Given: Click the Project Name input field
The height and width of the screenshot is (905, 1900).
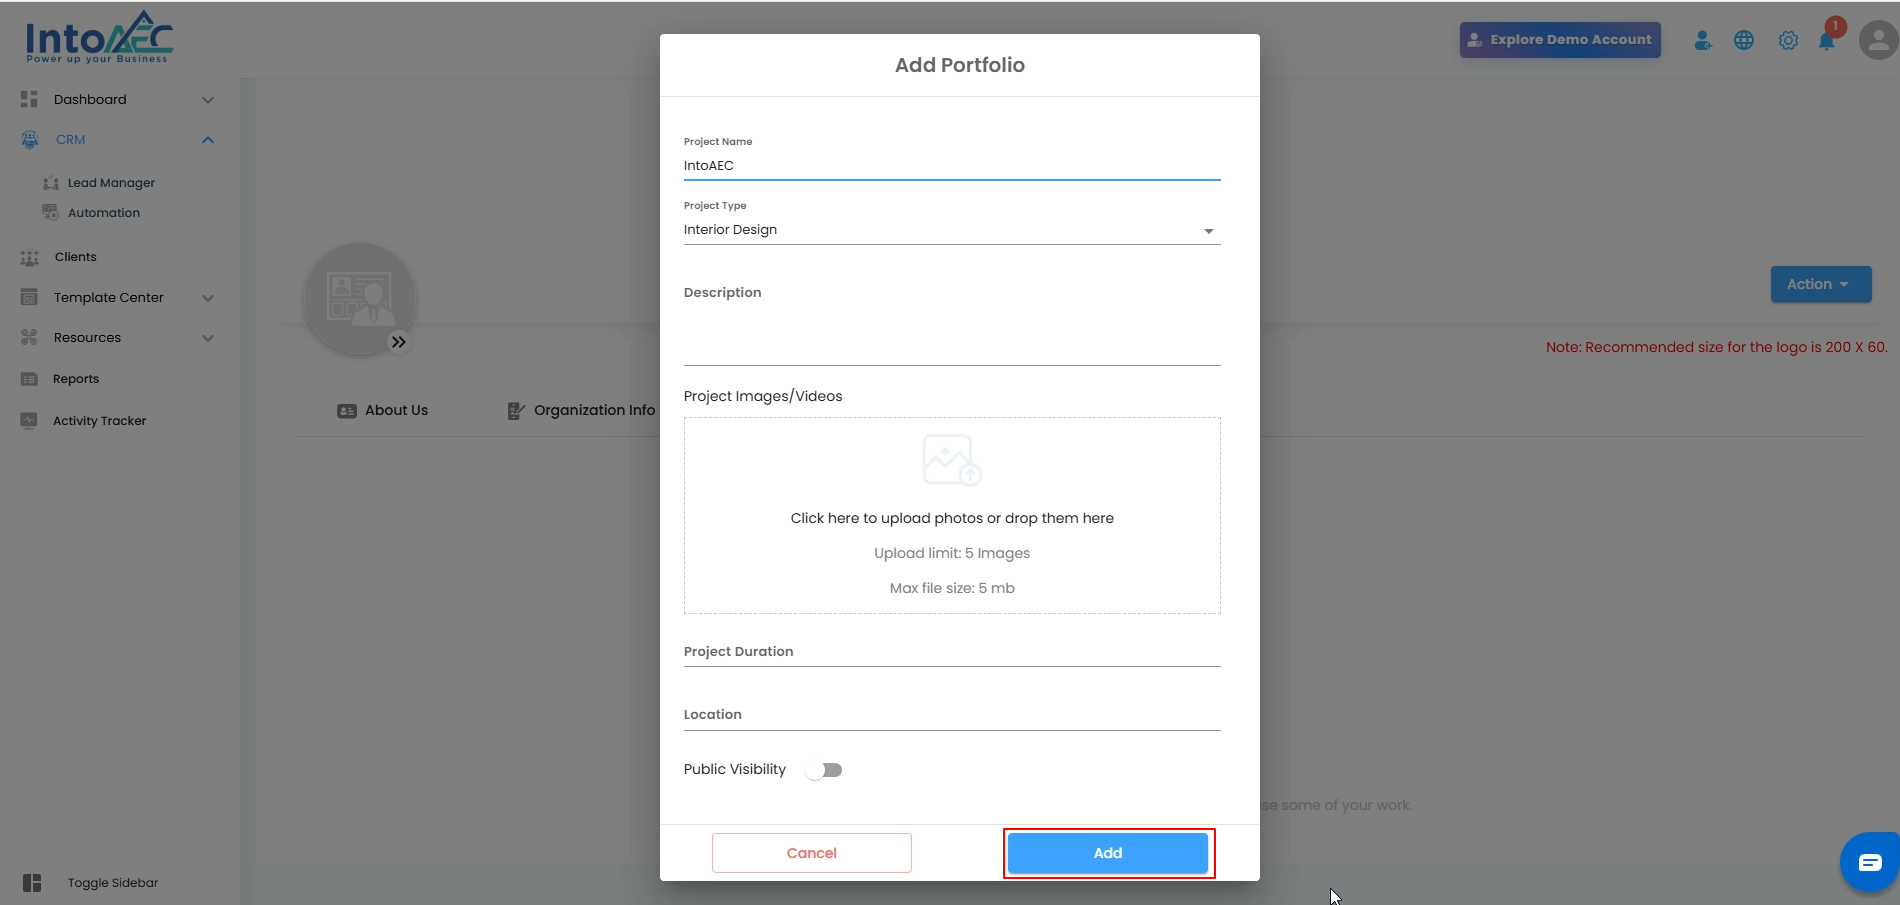Looking at the screenshot, I should coord(951,166).
